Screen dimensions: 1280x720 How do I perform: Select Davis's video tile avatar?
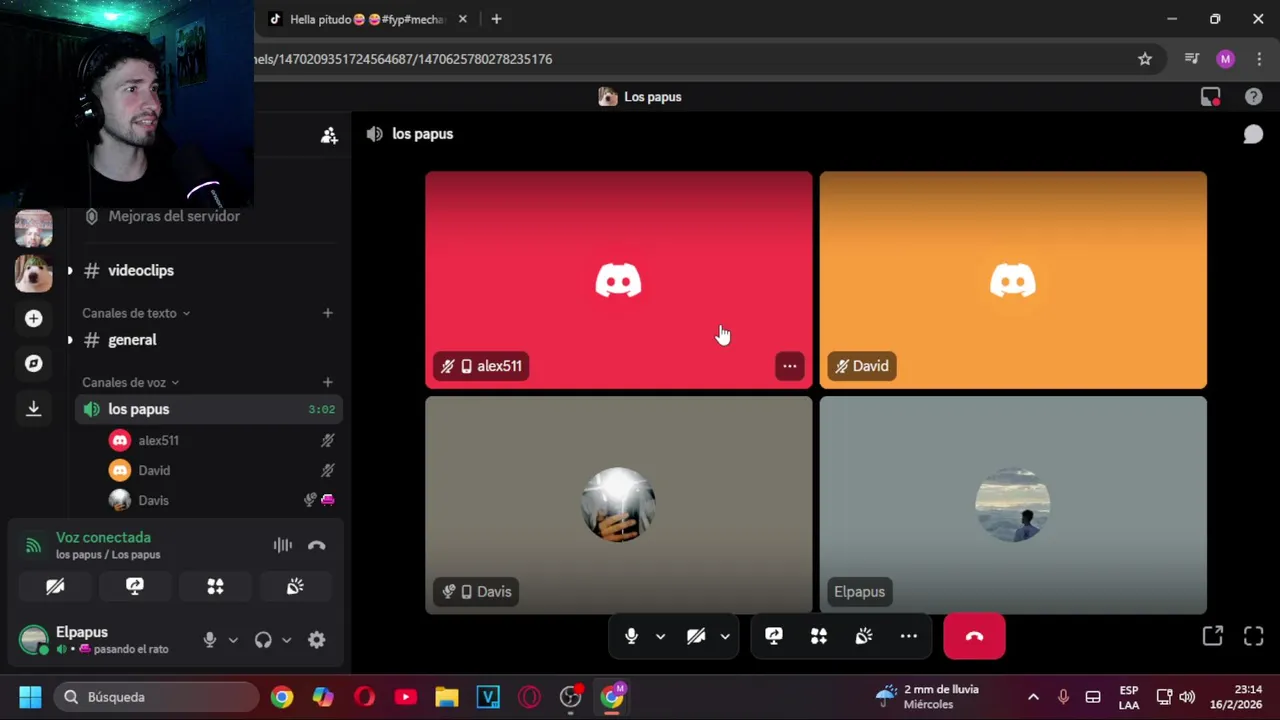(x=619, y=505)
